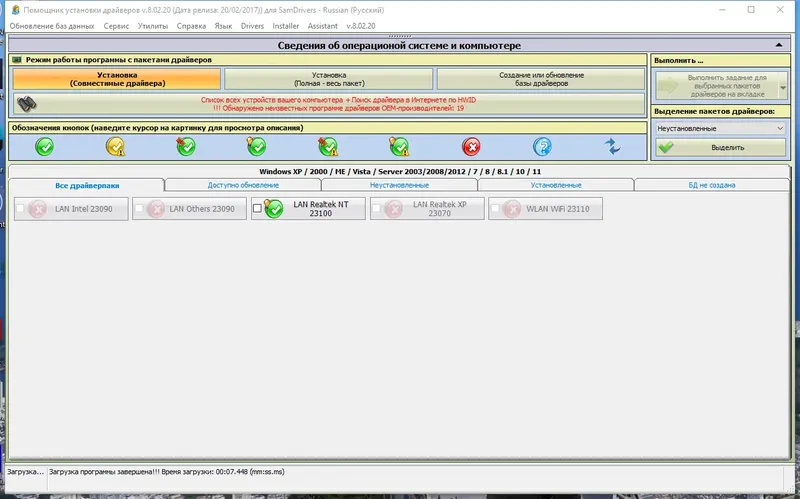Click the dotted splitter grip above header
The width and height of the screenshot is (800, 499).
pyautogui.click(x=399, y=36)
